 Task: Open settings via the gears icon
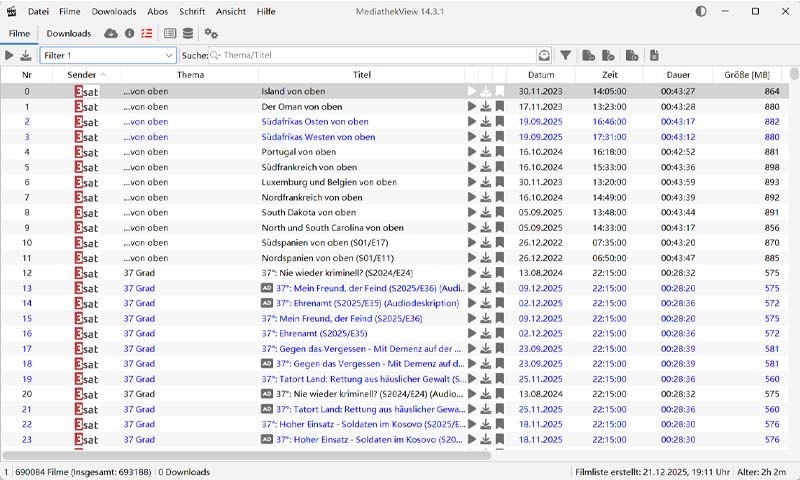(211, 34)
